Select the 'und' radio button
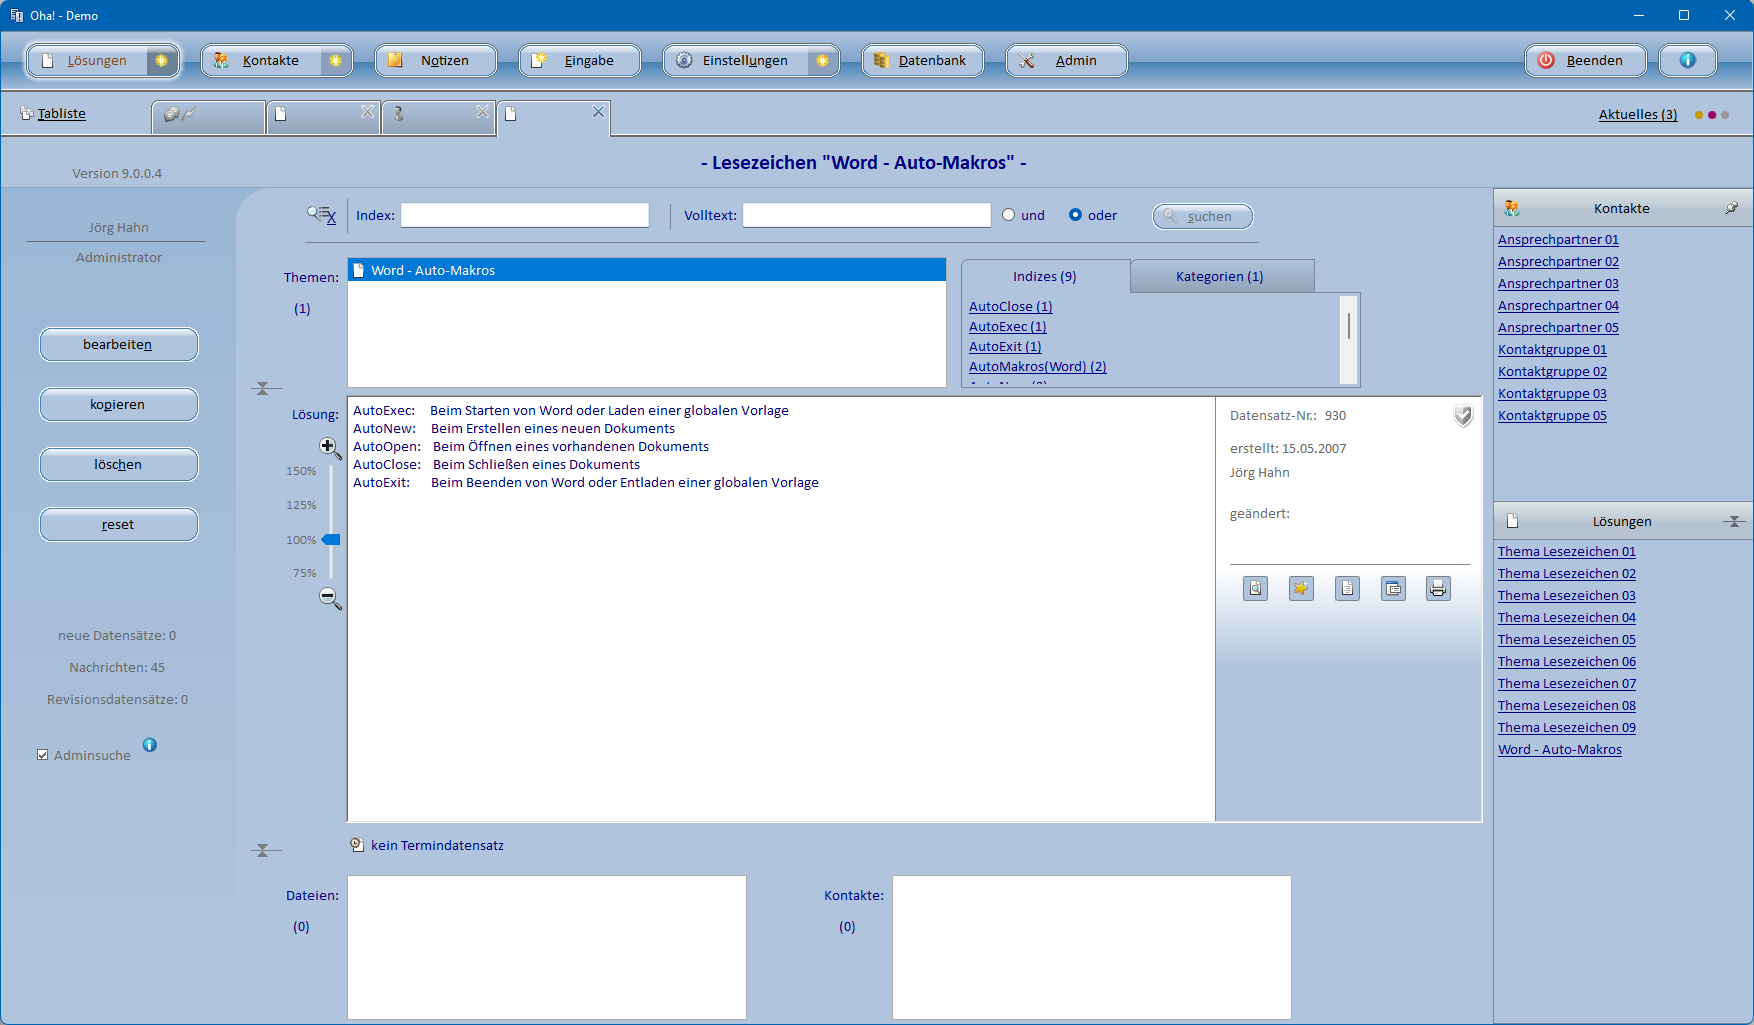Viewport: 1754px width, 1025px height. point(1008,215)
